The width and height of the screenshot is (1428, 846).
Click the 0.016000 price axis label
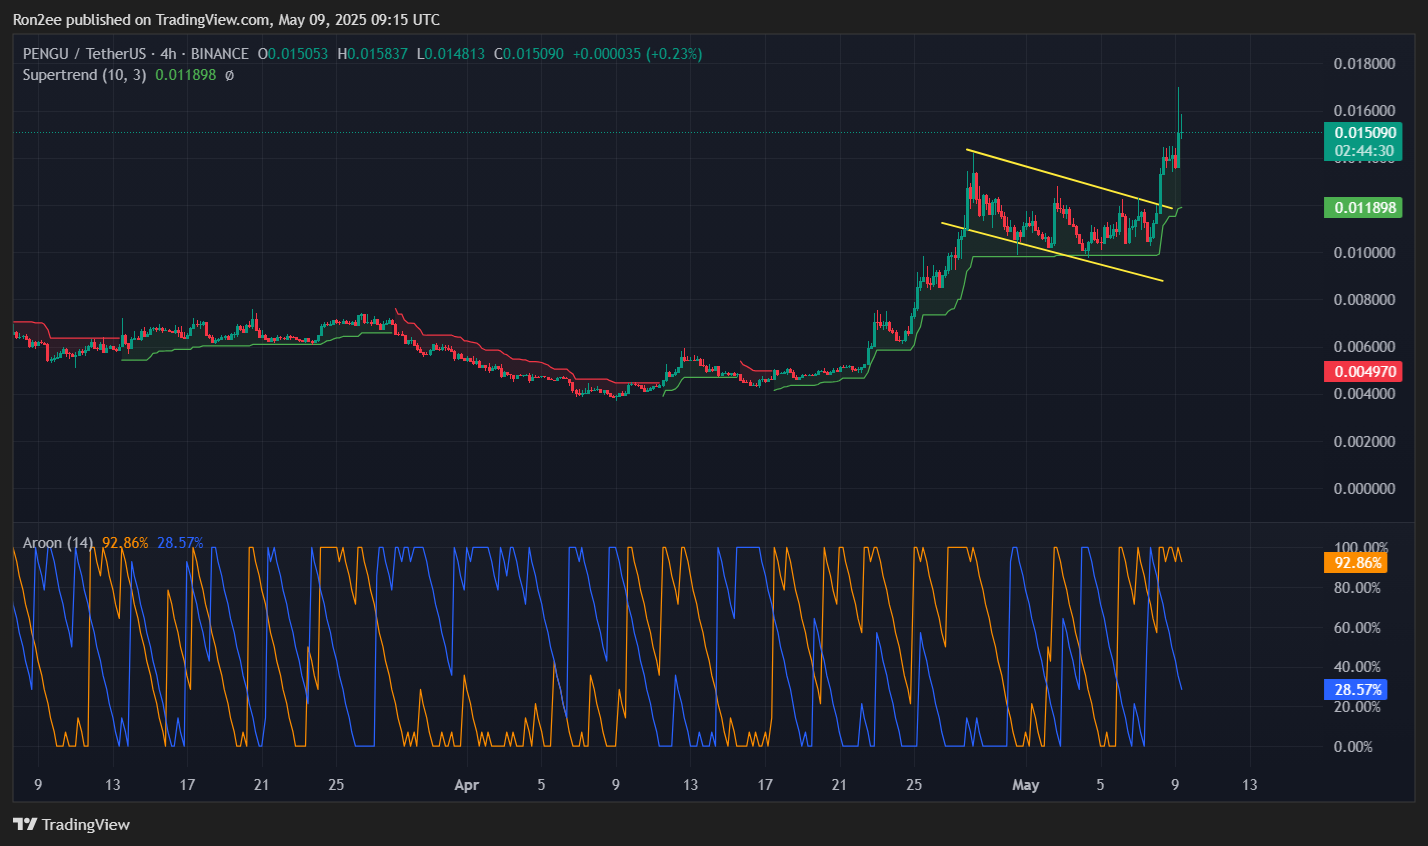point(1364,110)
